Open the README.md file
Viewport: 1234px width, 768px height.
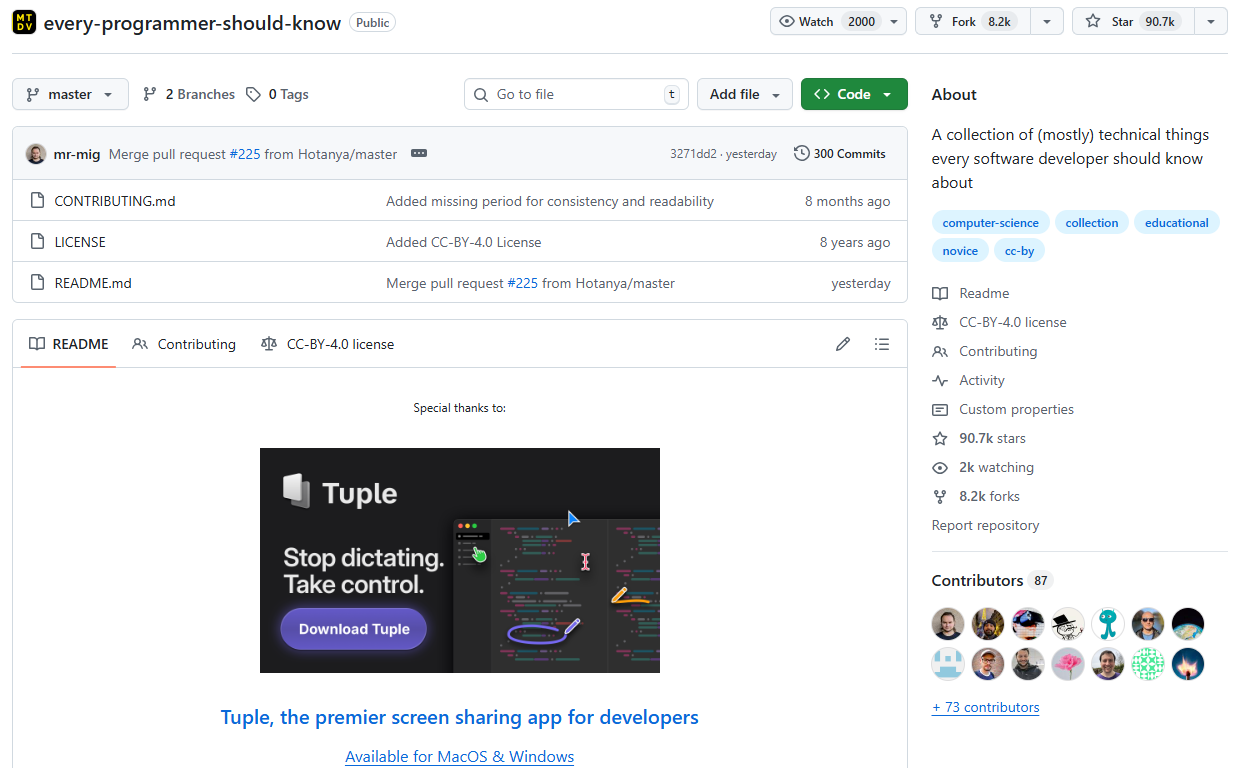click(93, 283)
